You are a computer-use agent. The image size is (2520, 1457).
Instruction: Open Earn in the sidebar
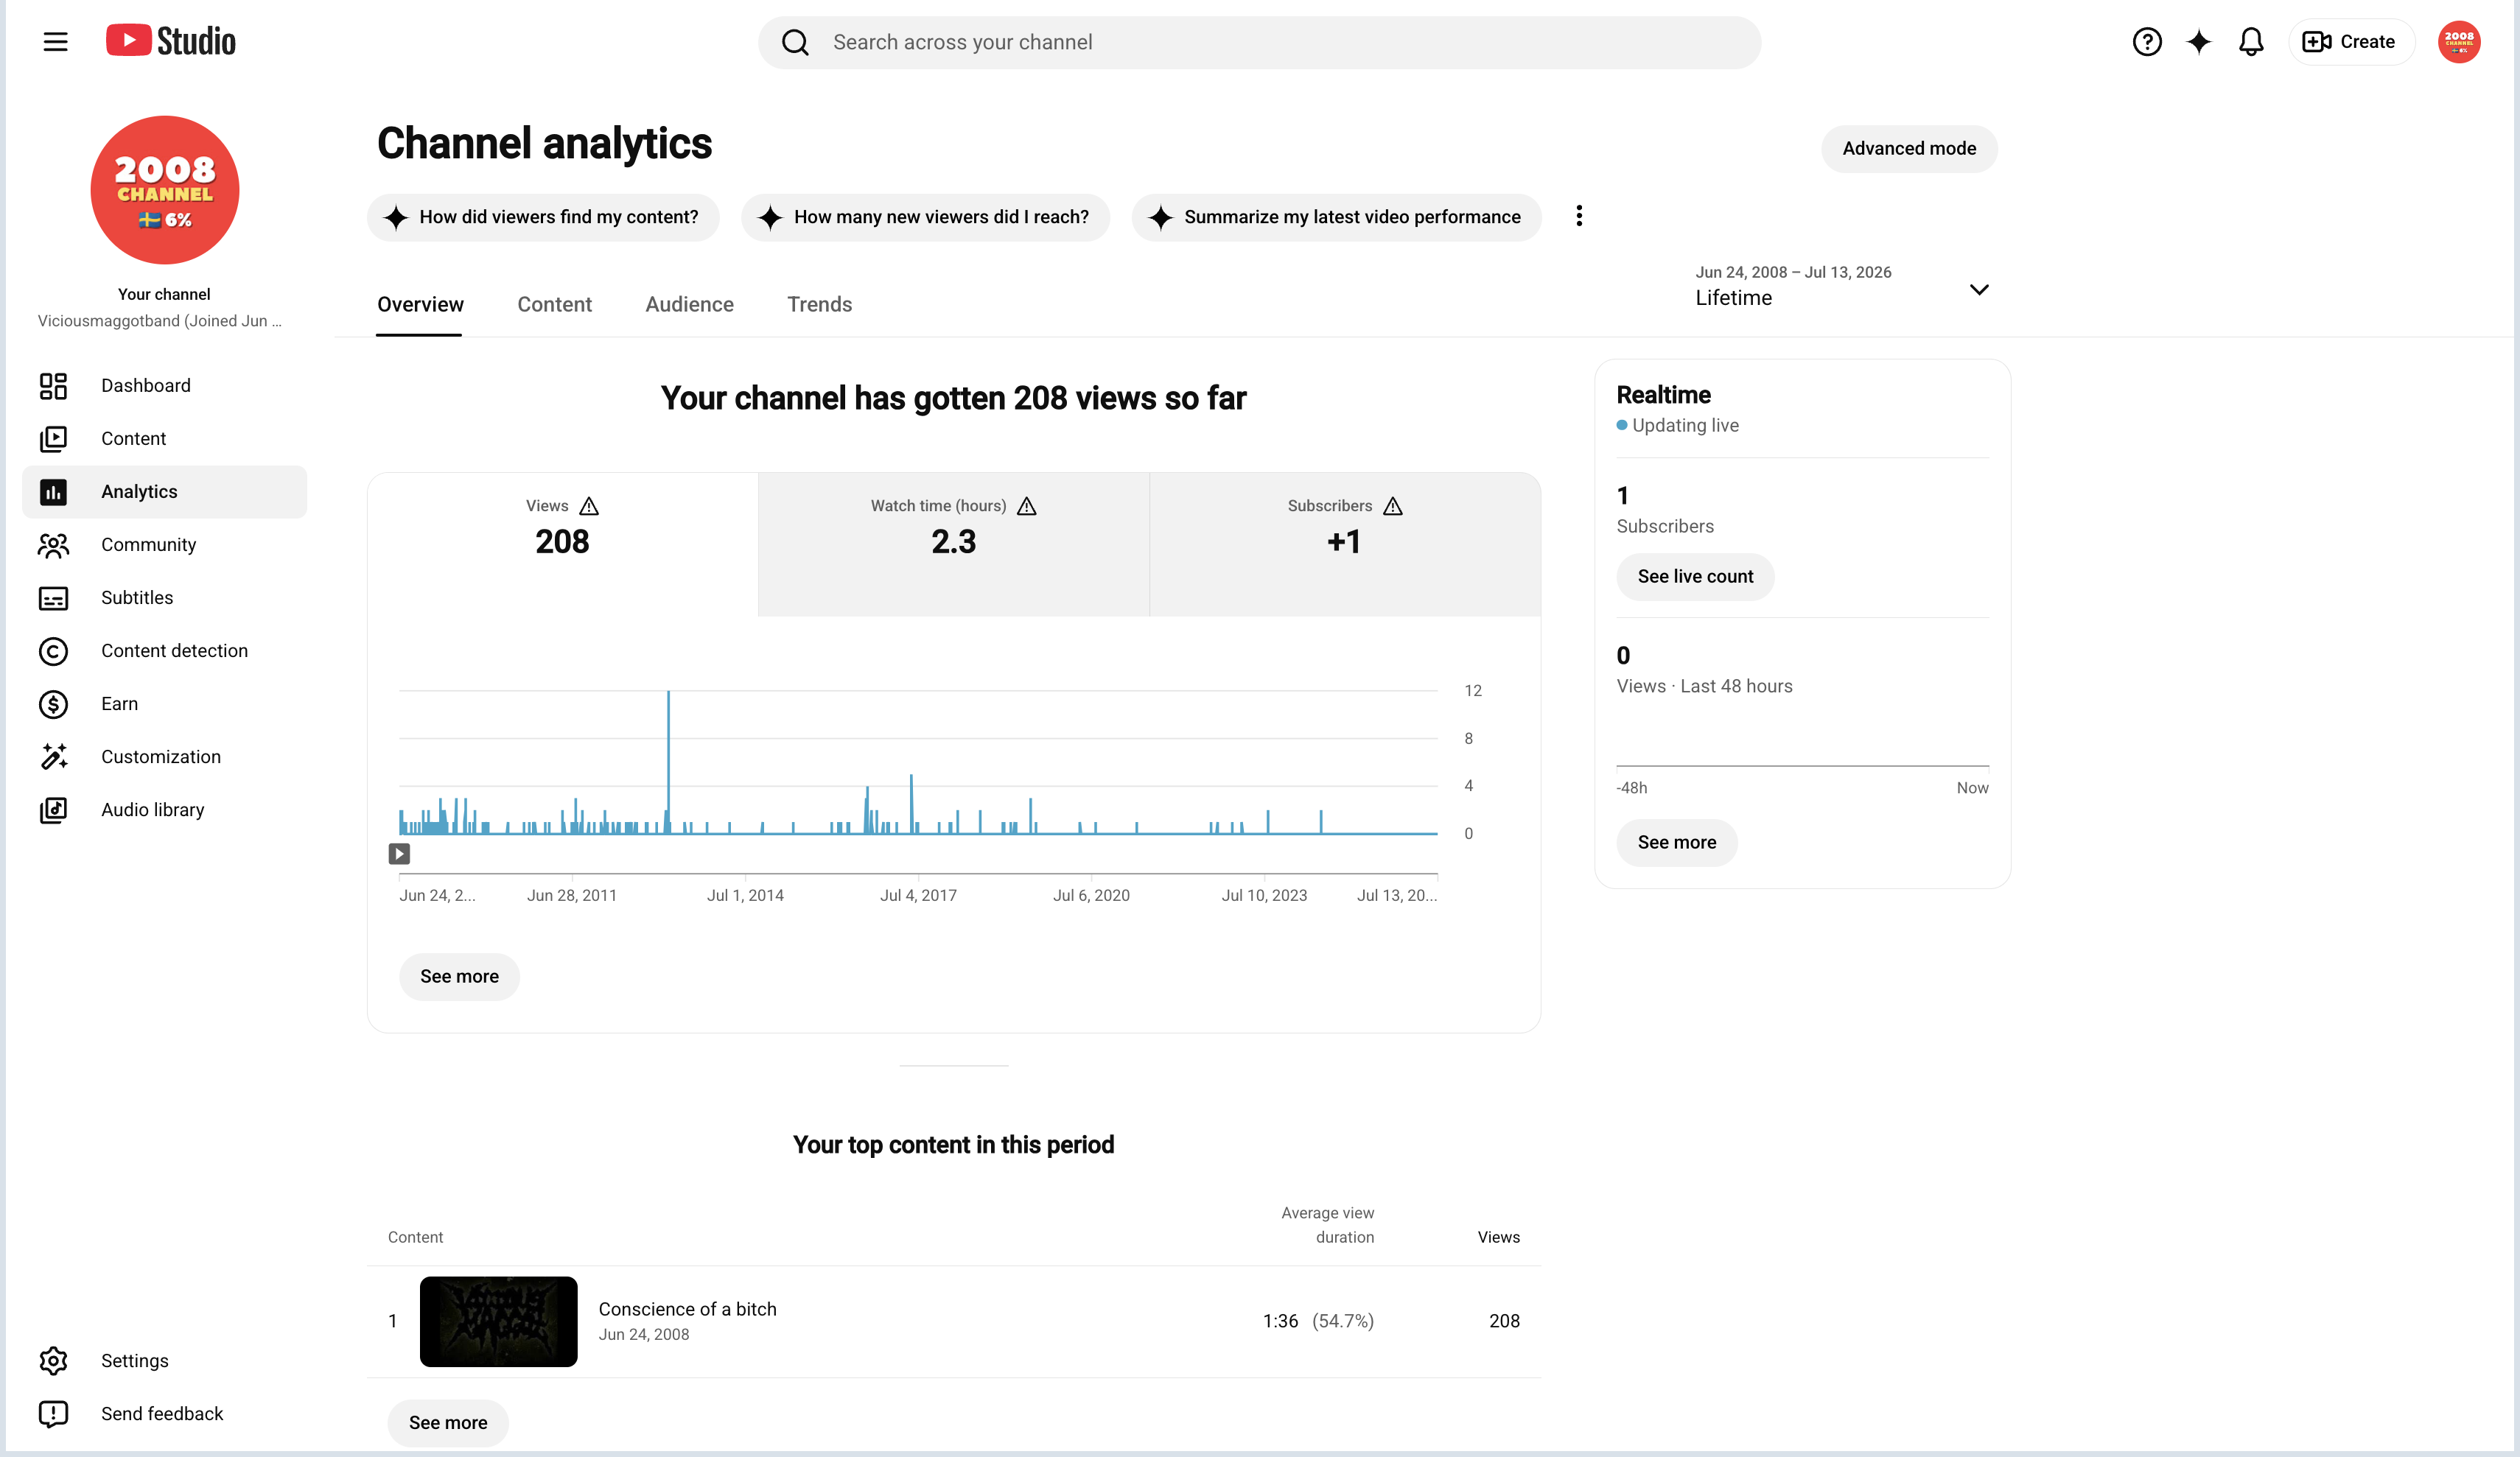164,704
